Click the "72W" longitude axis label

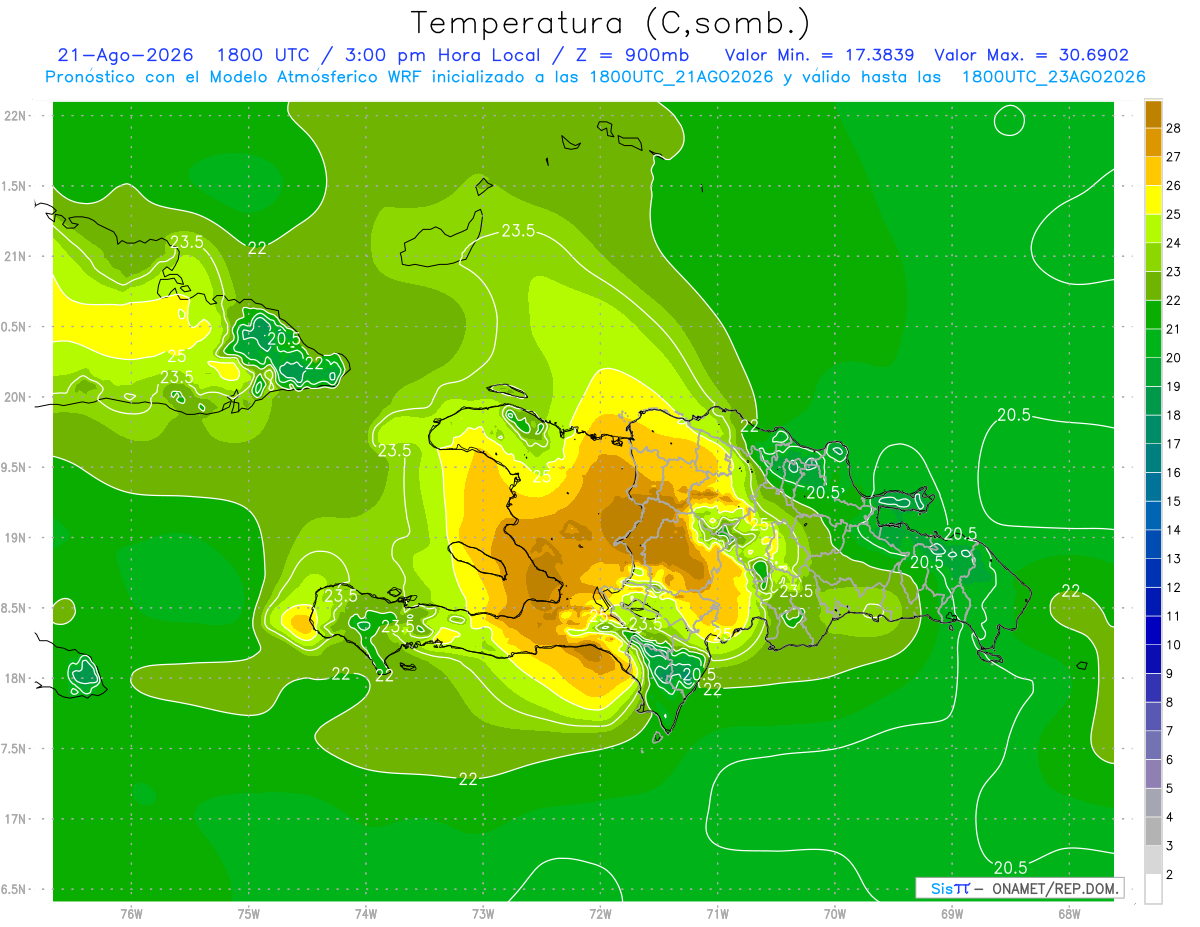pyautogui.click(x=600, y=914)
